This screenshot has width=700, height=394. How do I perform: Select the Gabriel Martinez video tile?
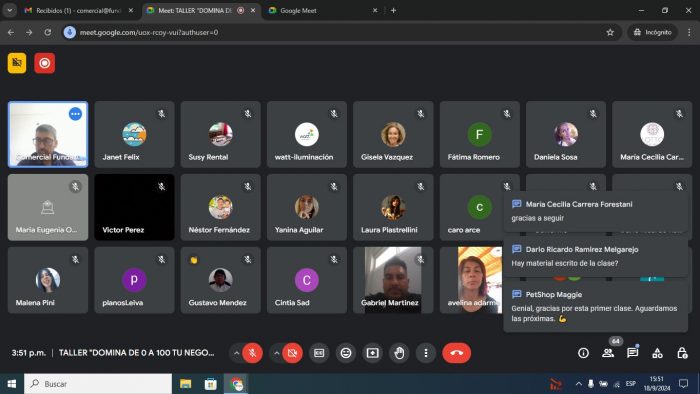click(x=393, y=280)
